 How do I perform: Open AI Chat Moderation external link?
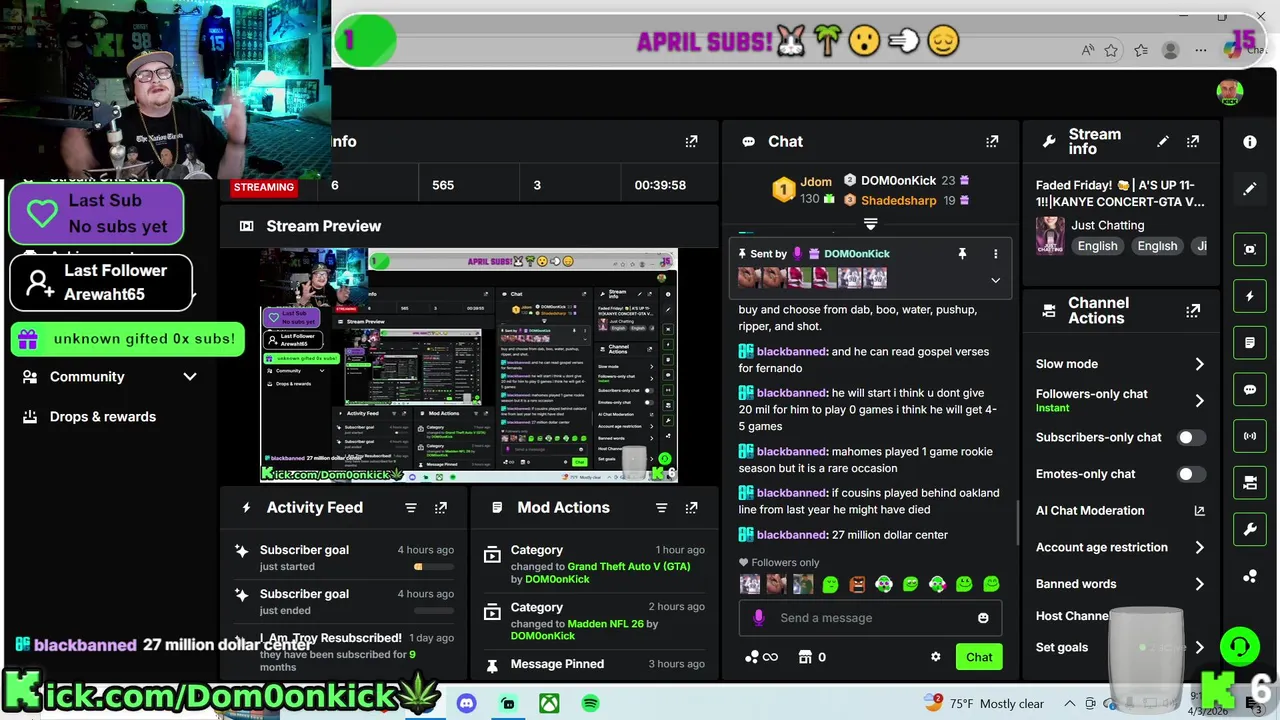pyautogui.click(x=1200, y=511)
